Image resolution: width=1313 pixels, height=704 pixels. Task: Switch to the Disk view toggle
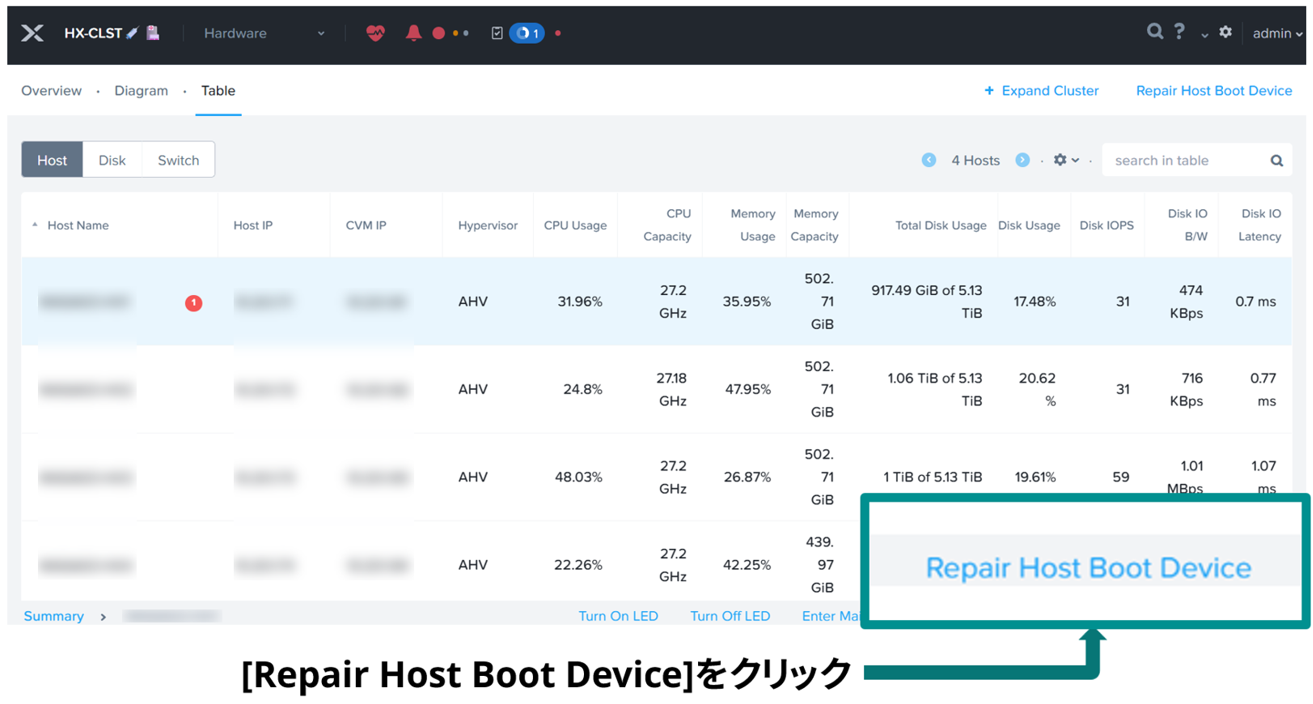[x=112, y=160]
